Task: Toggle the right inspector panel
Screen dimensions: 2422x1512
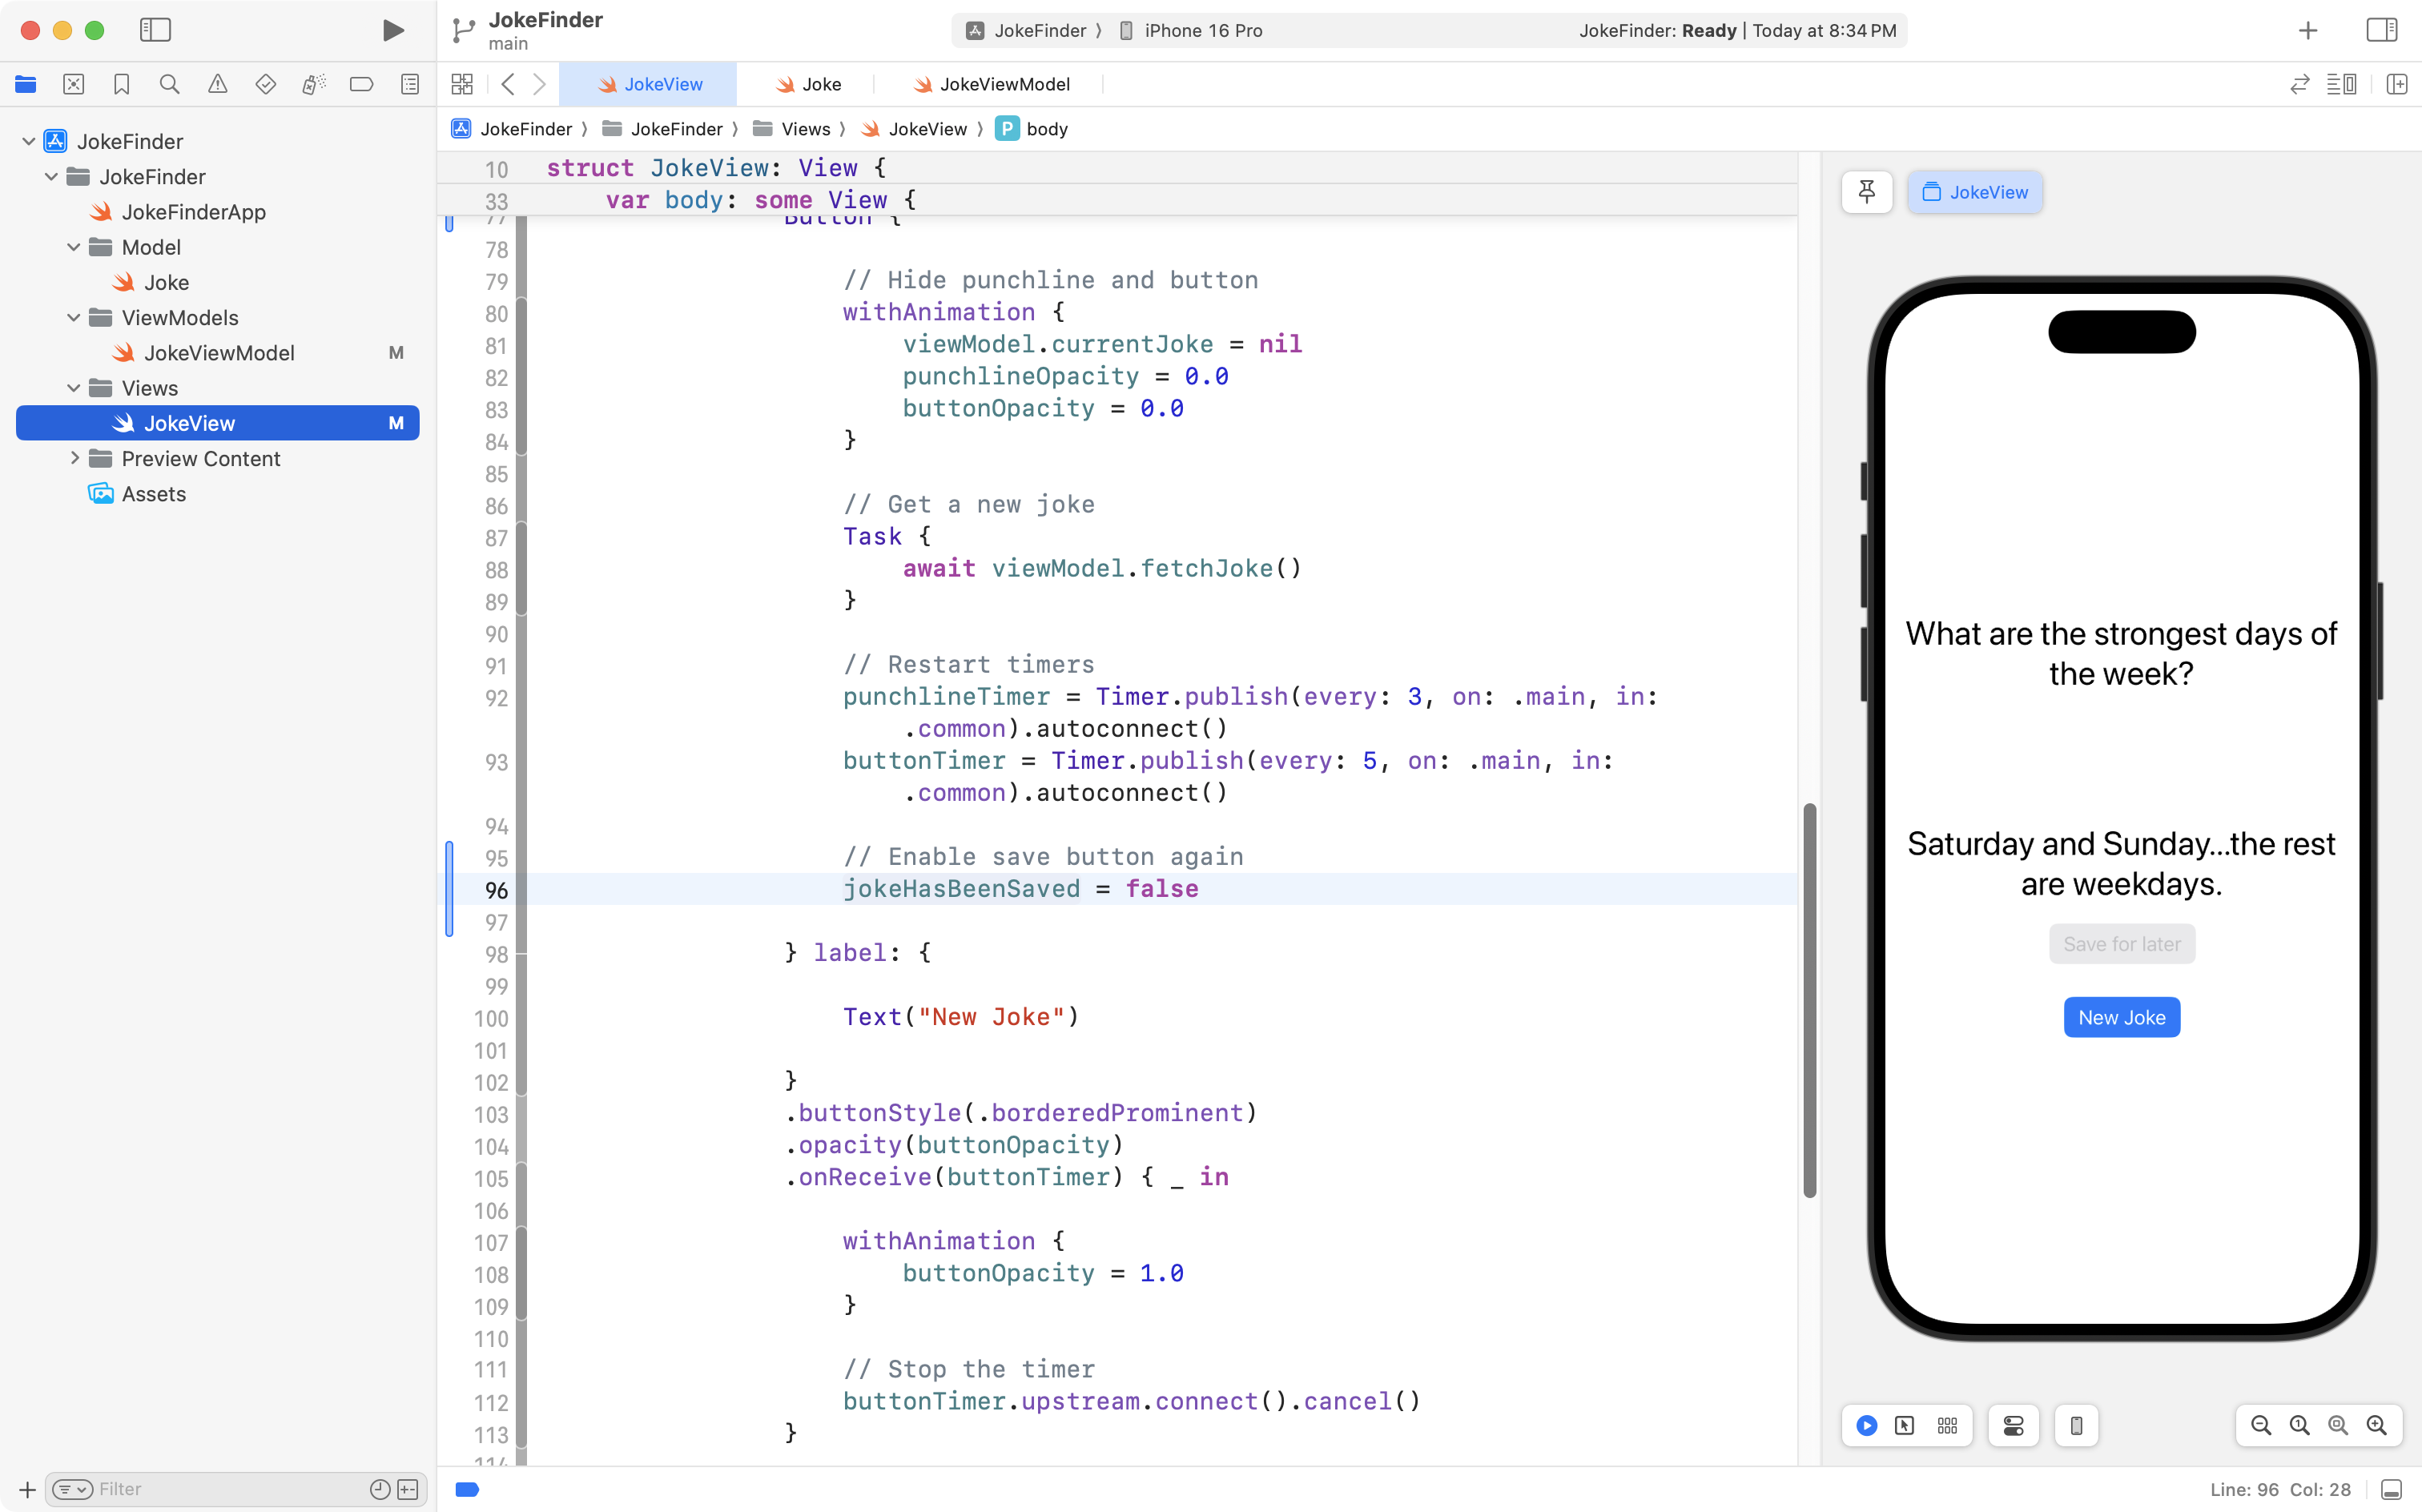Action: tap(2381, 30)
